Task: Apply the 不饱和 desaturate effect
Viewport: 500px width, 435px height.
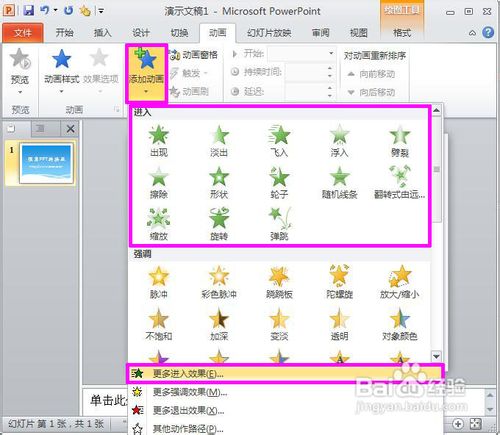Action: coord(159,324)
